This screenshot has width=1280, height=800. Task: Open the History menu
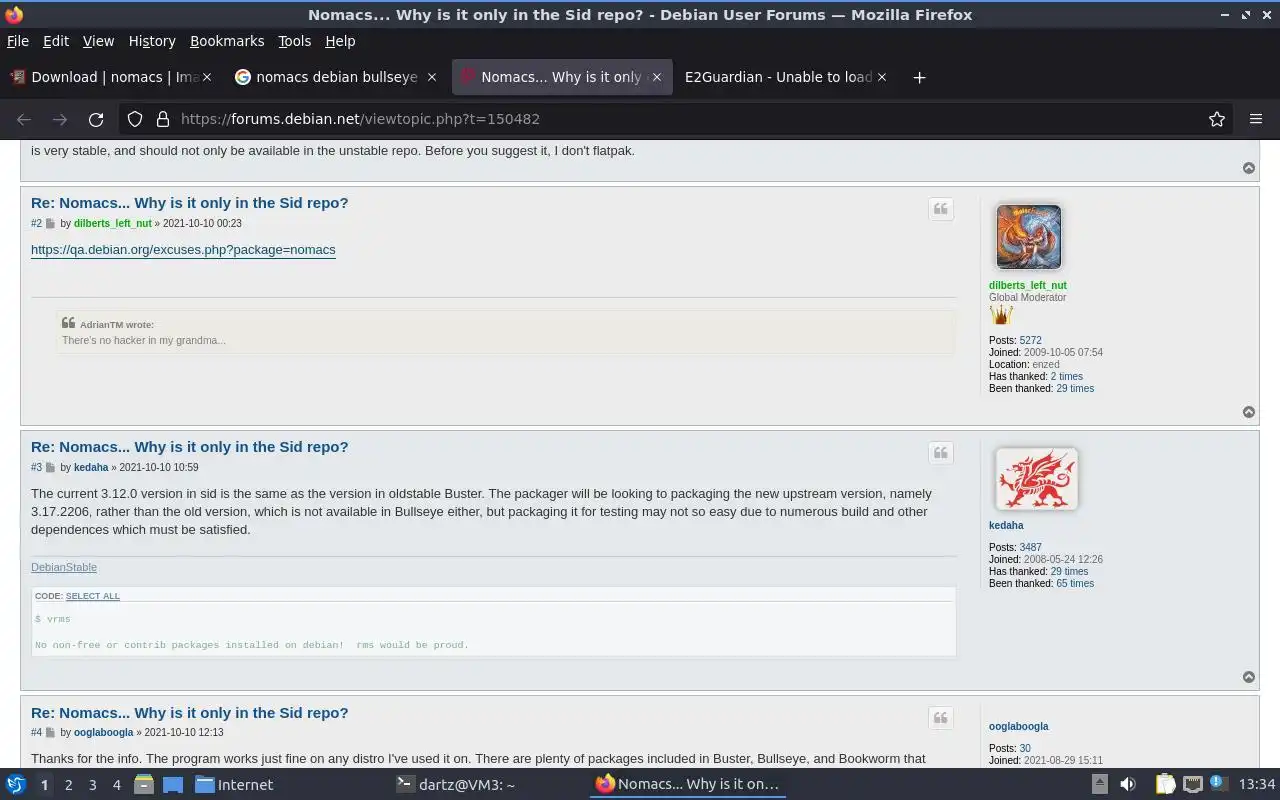(x=152, y=41)
